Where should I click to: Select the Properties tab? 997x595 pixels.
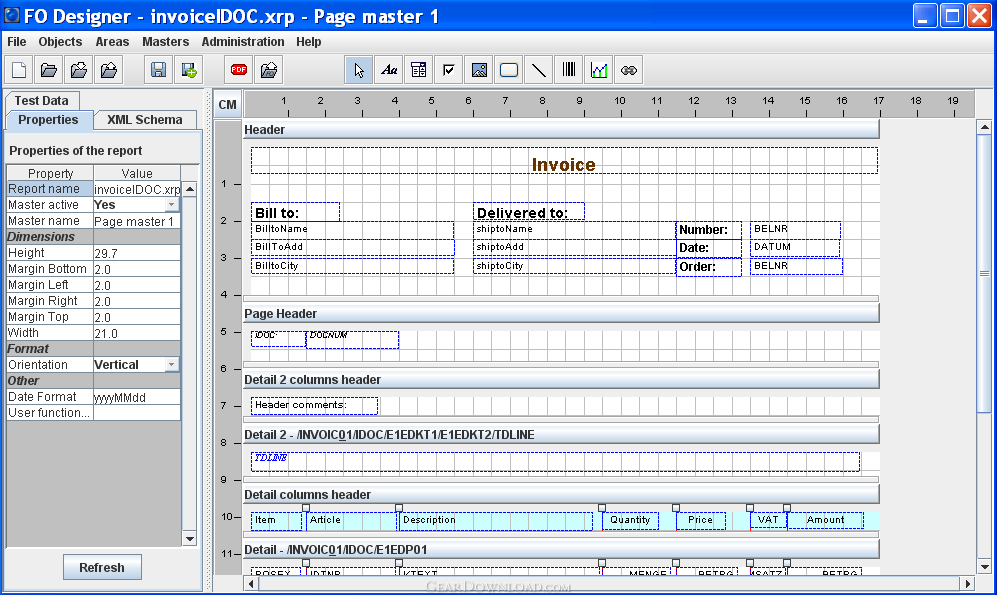tap(48, 120)
